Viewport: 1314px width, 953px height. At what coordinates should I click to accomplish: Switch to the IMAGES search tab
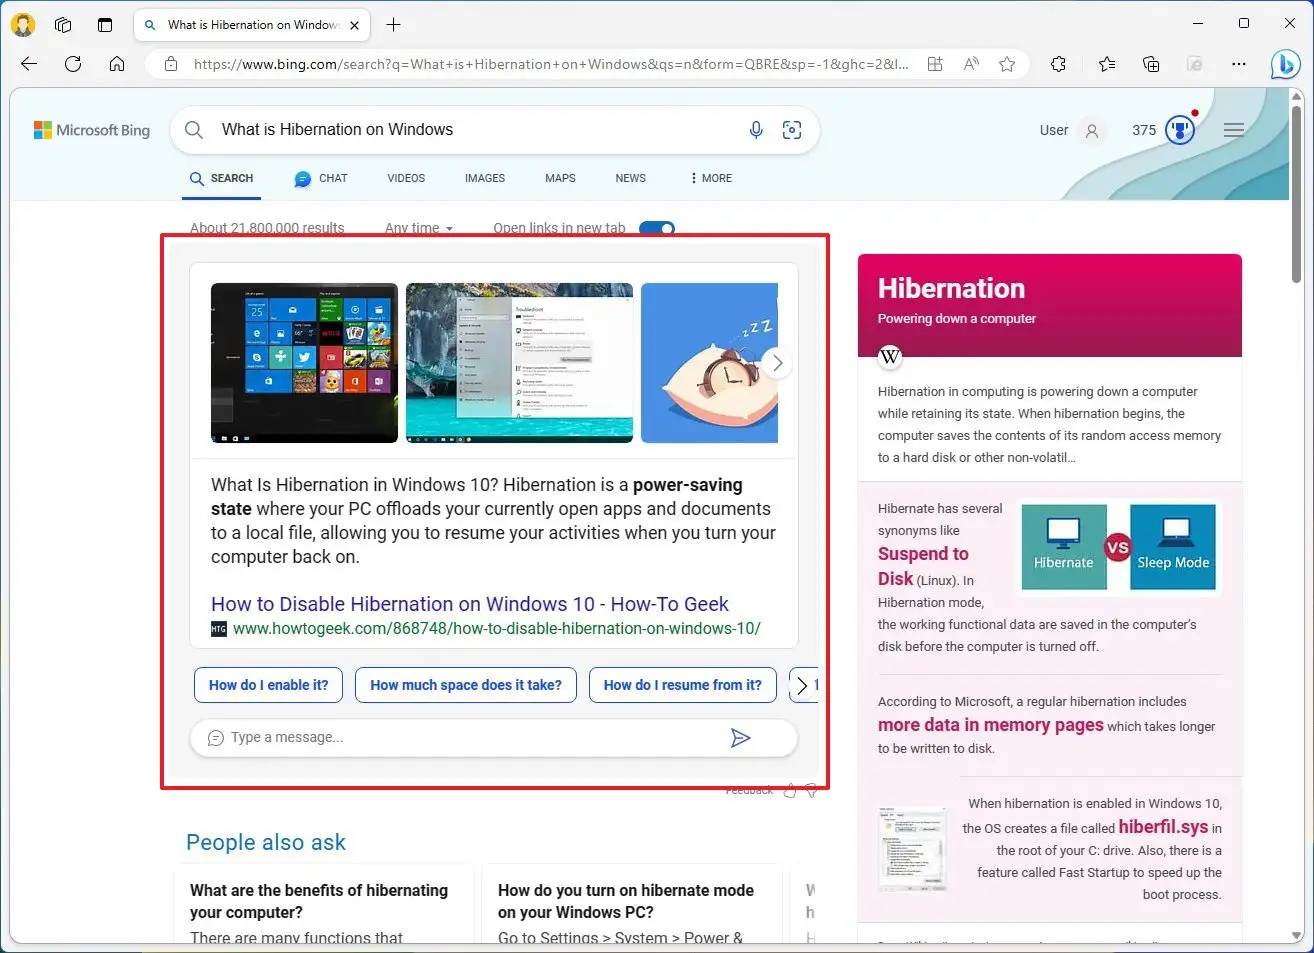tap(484, 178)
